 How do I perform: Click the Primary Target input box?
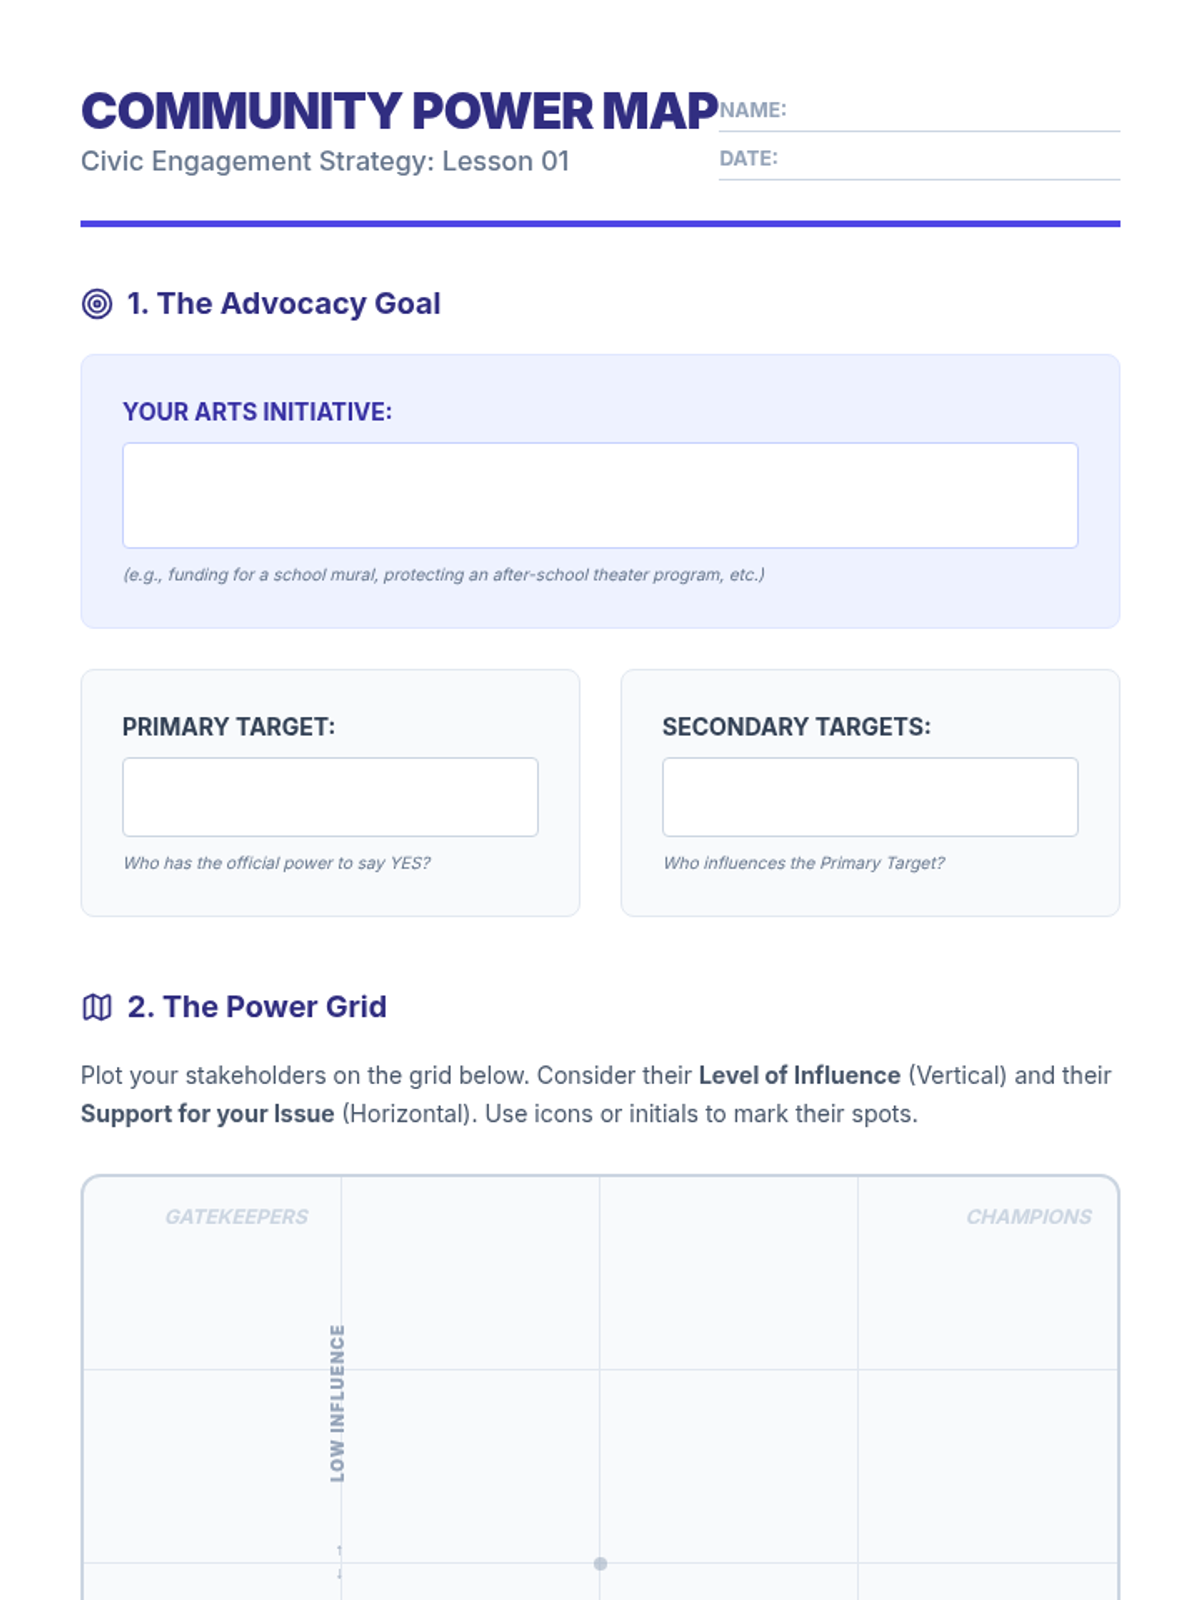point(330,797)
